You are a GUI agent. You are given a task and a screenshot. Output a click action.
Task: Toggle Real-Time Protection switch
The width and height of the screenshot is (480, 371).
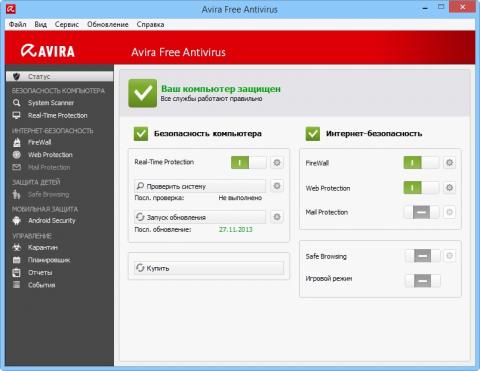pos(249,163)
